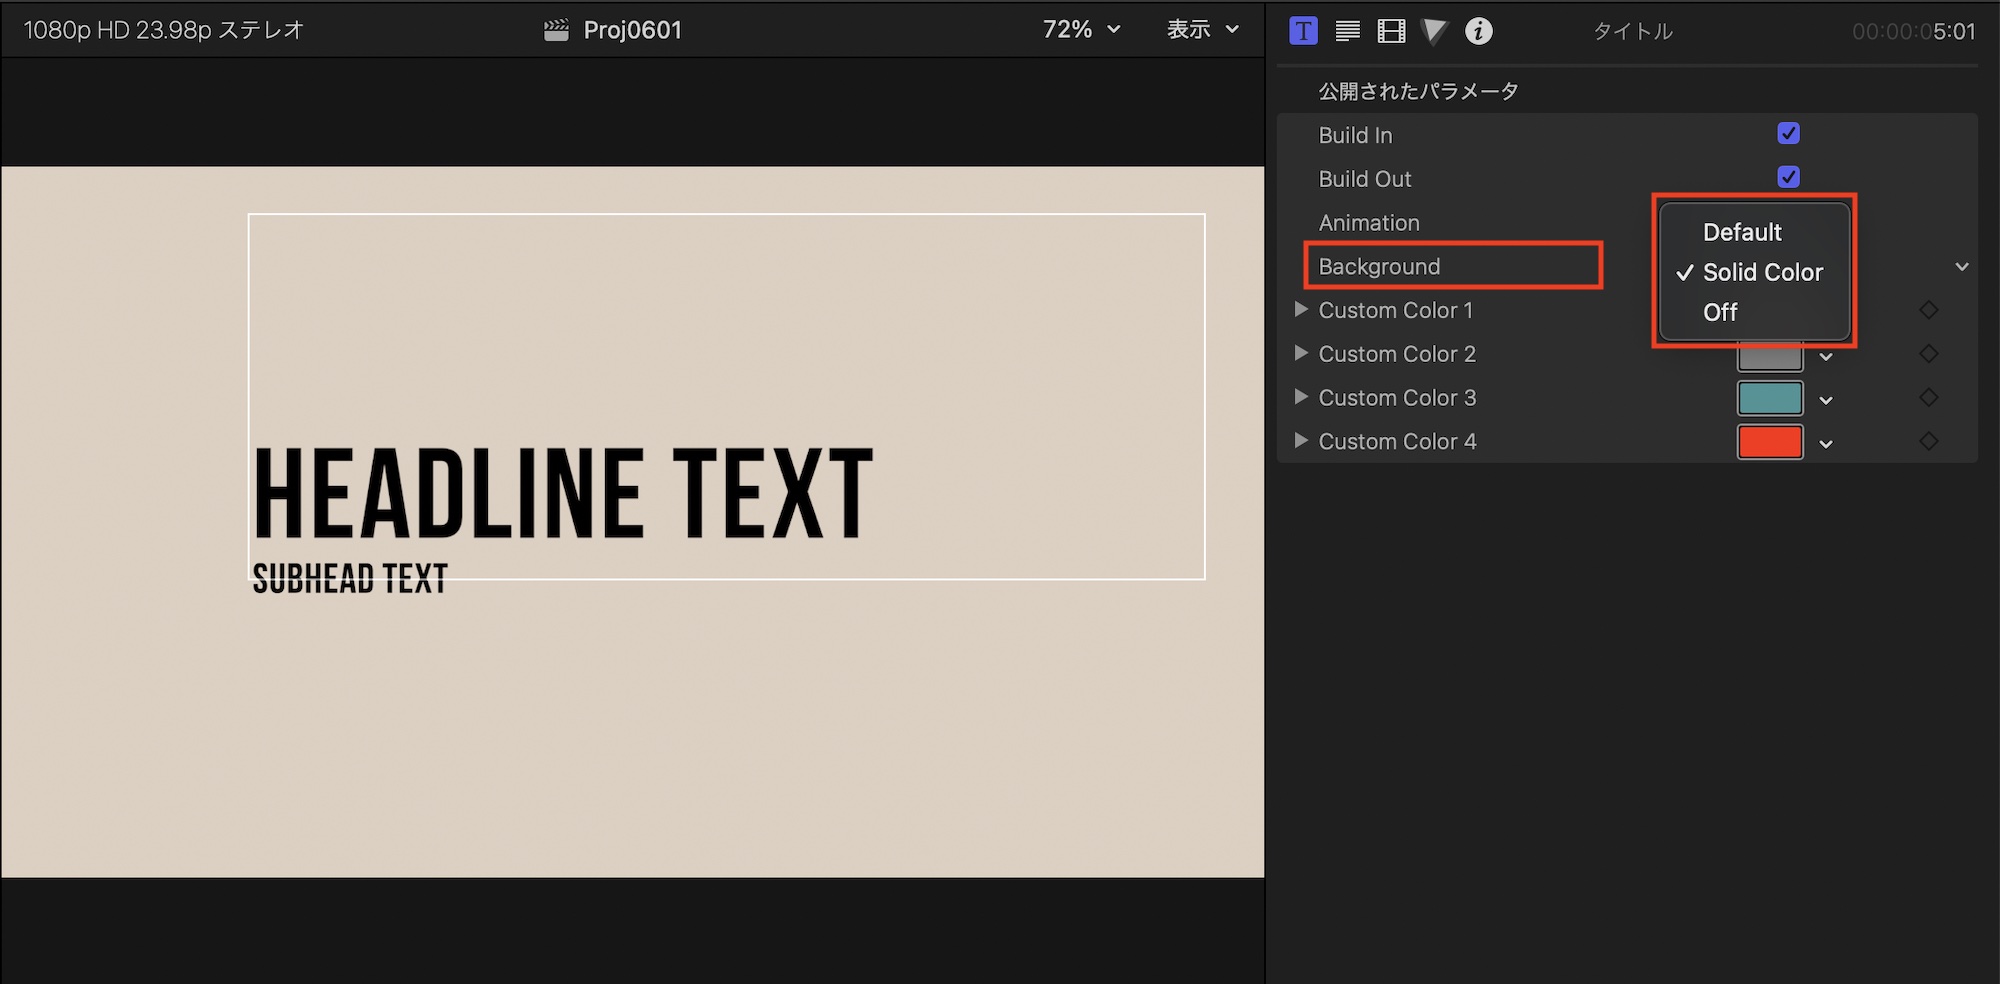Expand the Custom Color 3 disclosure triangle
The width and height of the screenshot is (2000, 984).
[x=1301, y=397]
